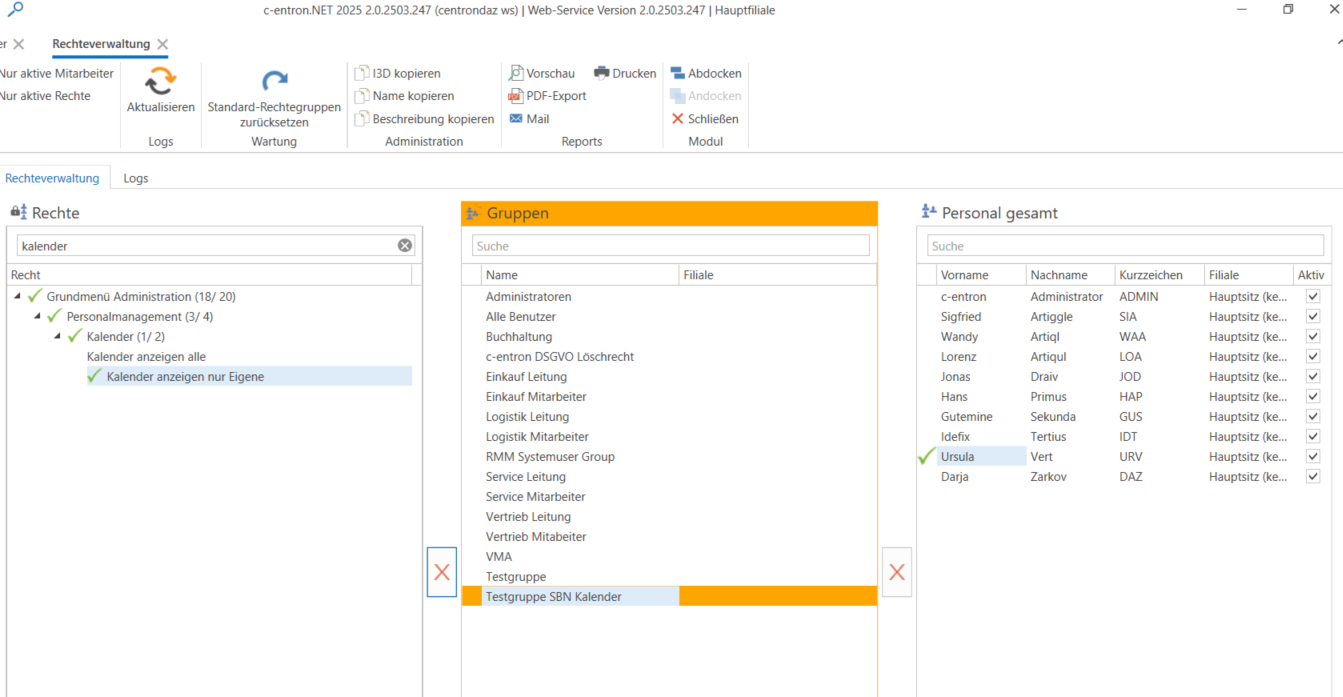Collapse the Personalmanagement tree node
The width and height of the screenshot is (1343, 697).
[38, 316]
